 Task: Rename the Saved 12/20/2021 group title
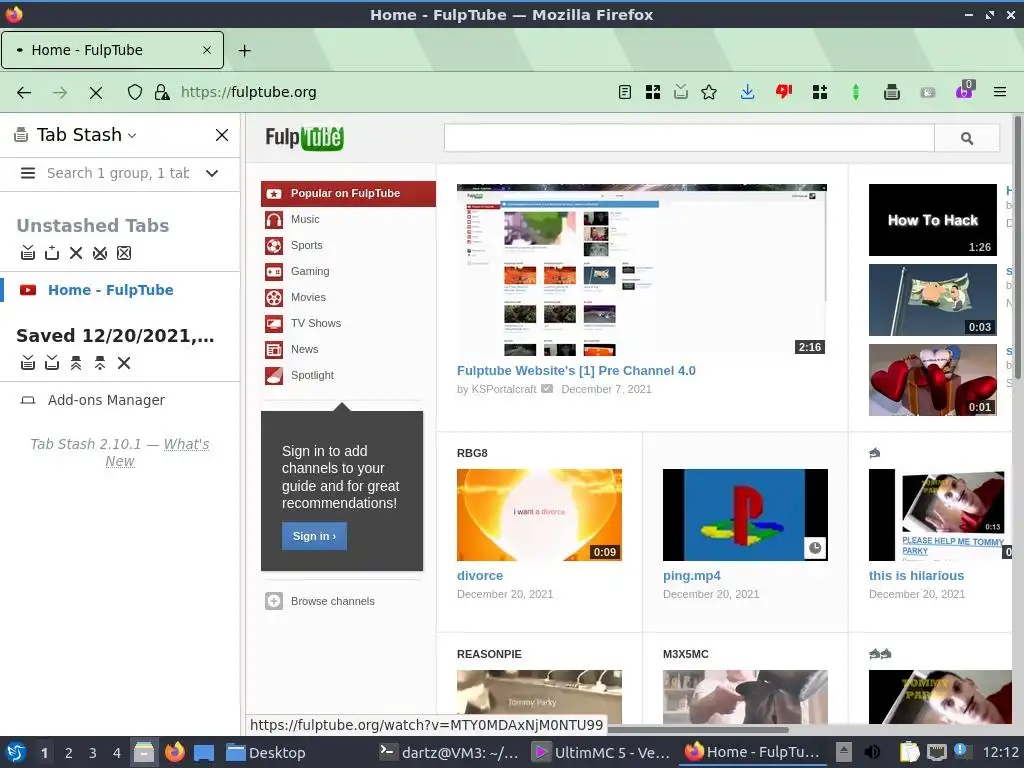coord(115,336)
